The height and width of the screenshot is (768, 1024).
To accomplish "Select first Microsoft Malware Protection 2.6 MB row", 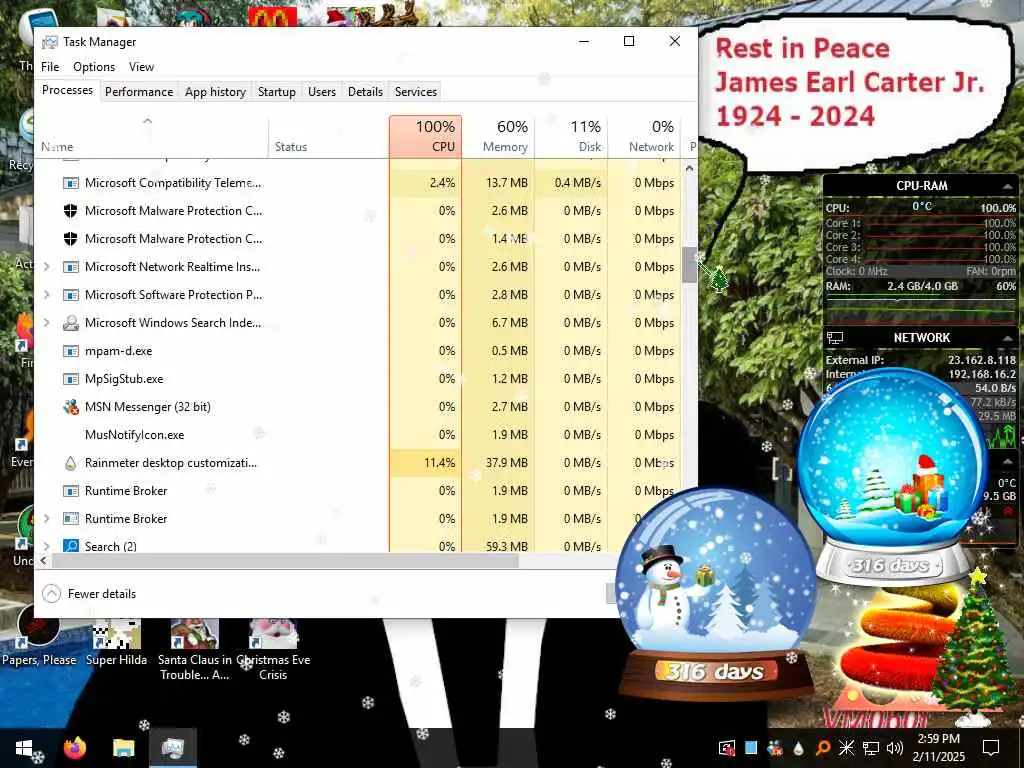I will pos(357,211).
